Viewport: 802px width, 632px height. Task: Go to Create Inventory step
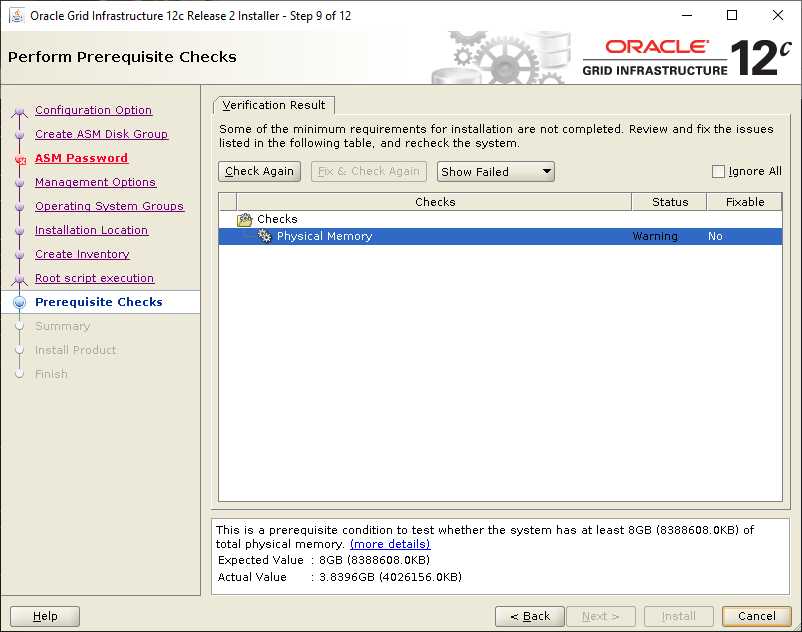(82, 254)
